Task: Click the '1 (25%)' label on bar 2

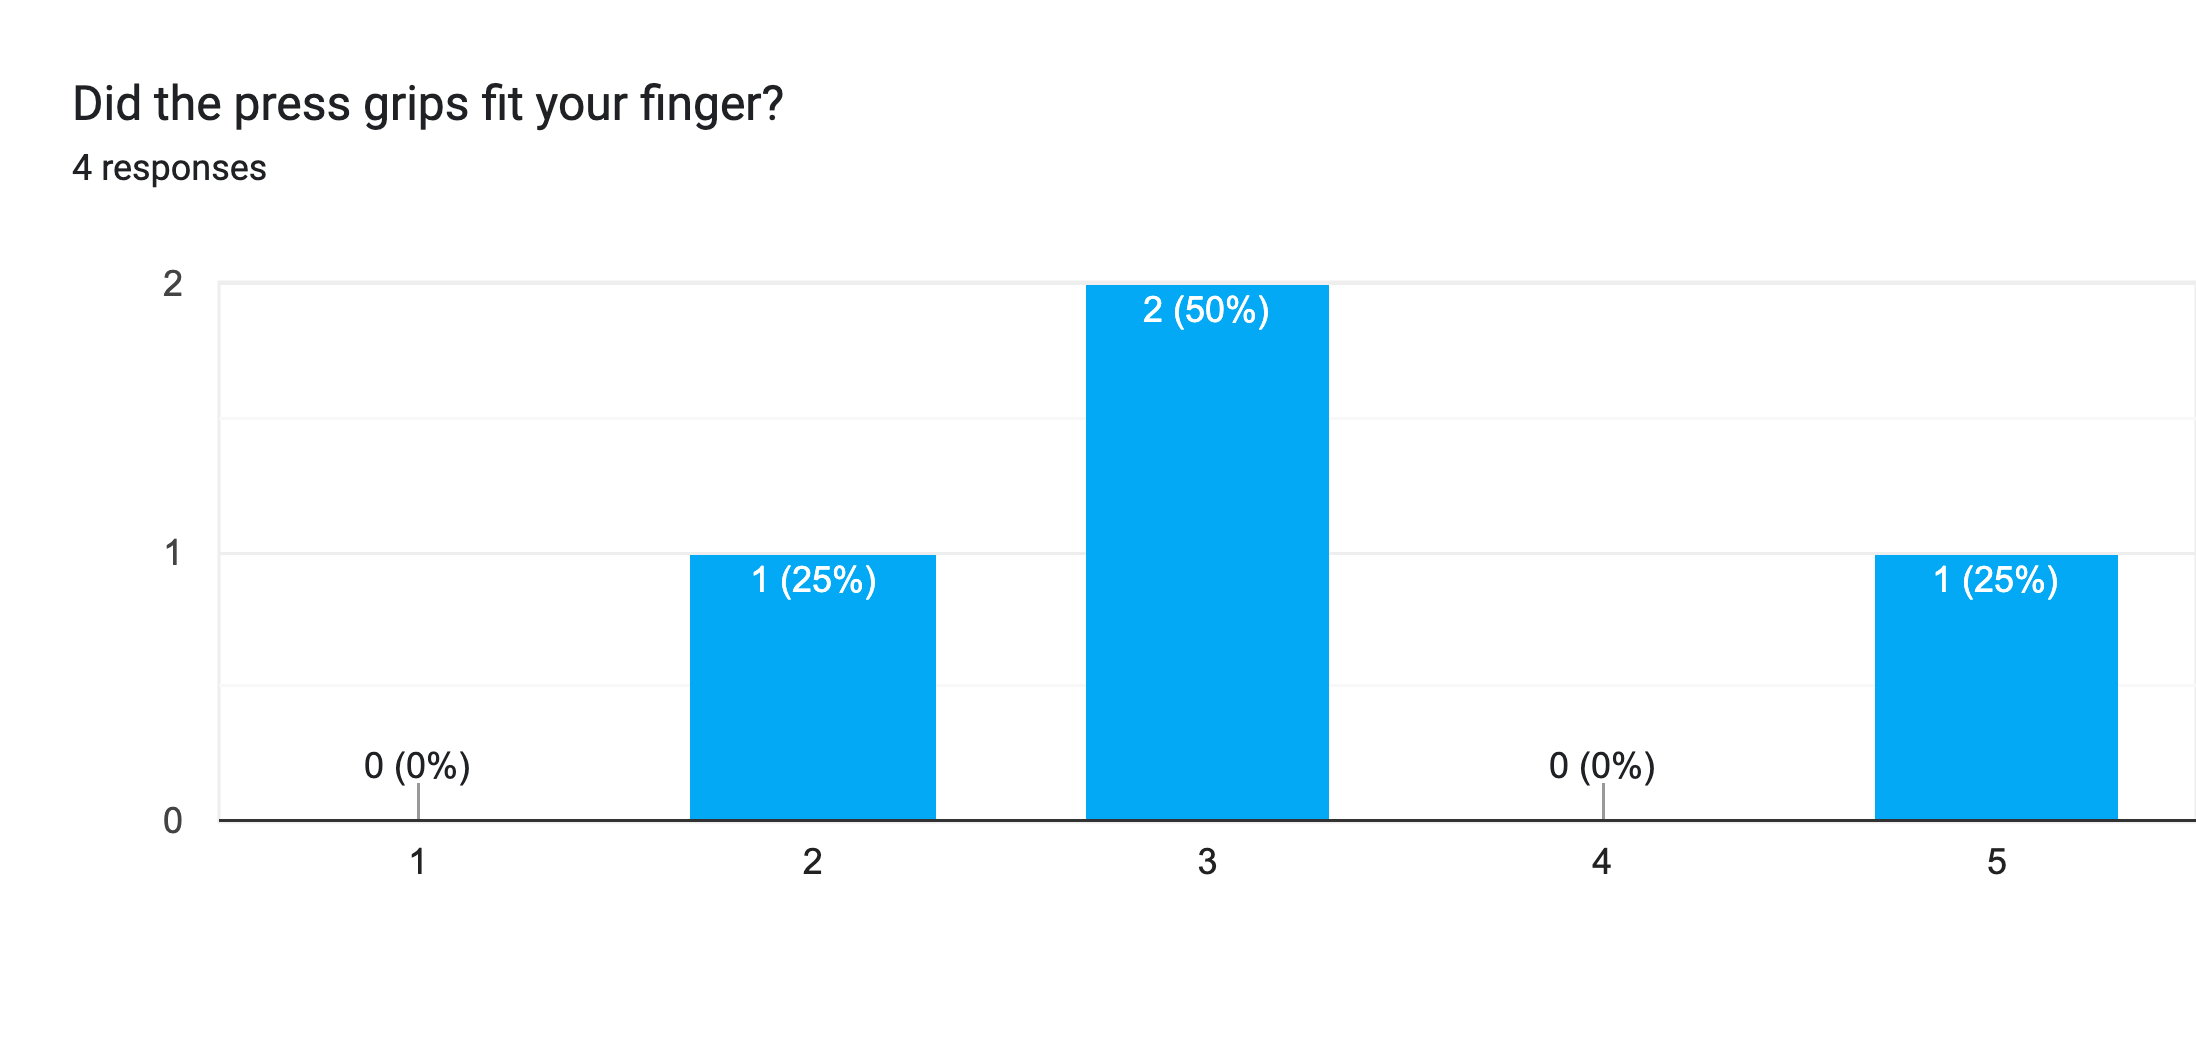Action: coord(813,580)
